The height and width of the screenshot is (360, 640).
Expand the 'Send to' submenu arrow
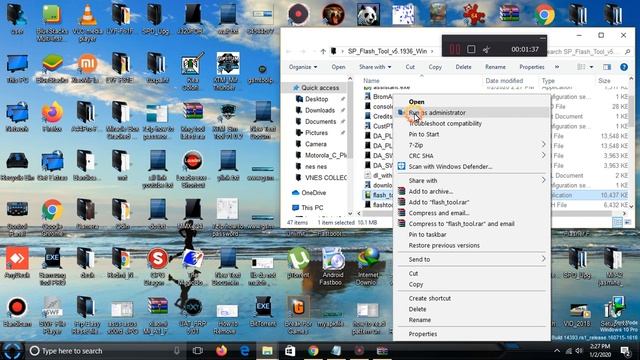(543, 259)
